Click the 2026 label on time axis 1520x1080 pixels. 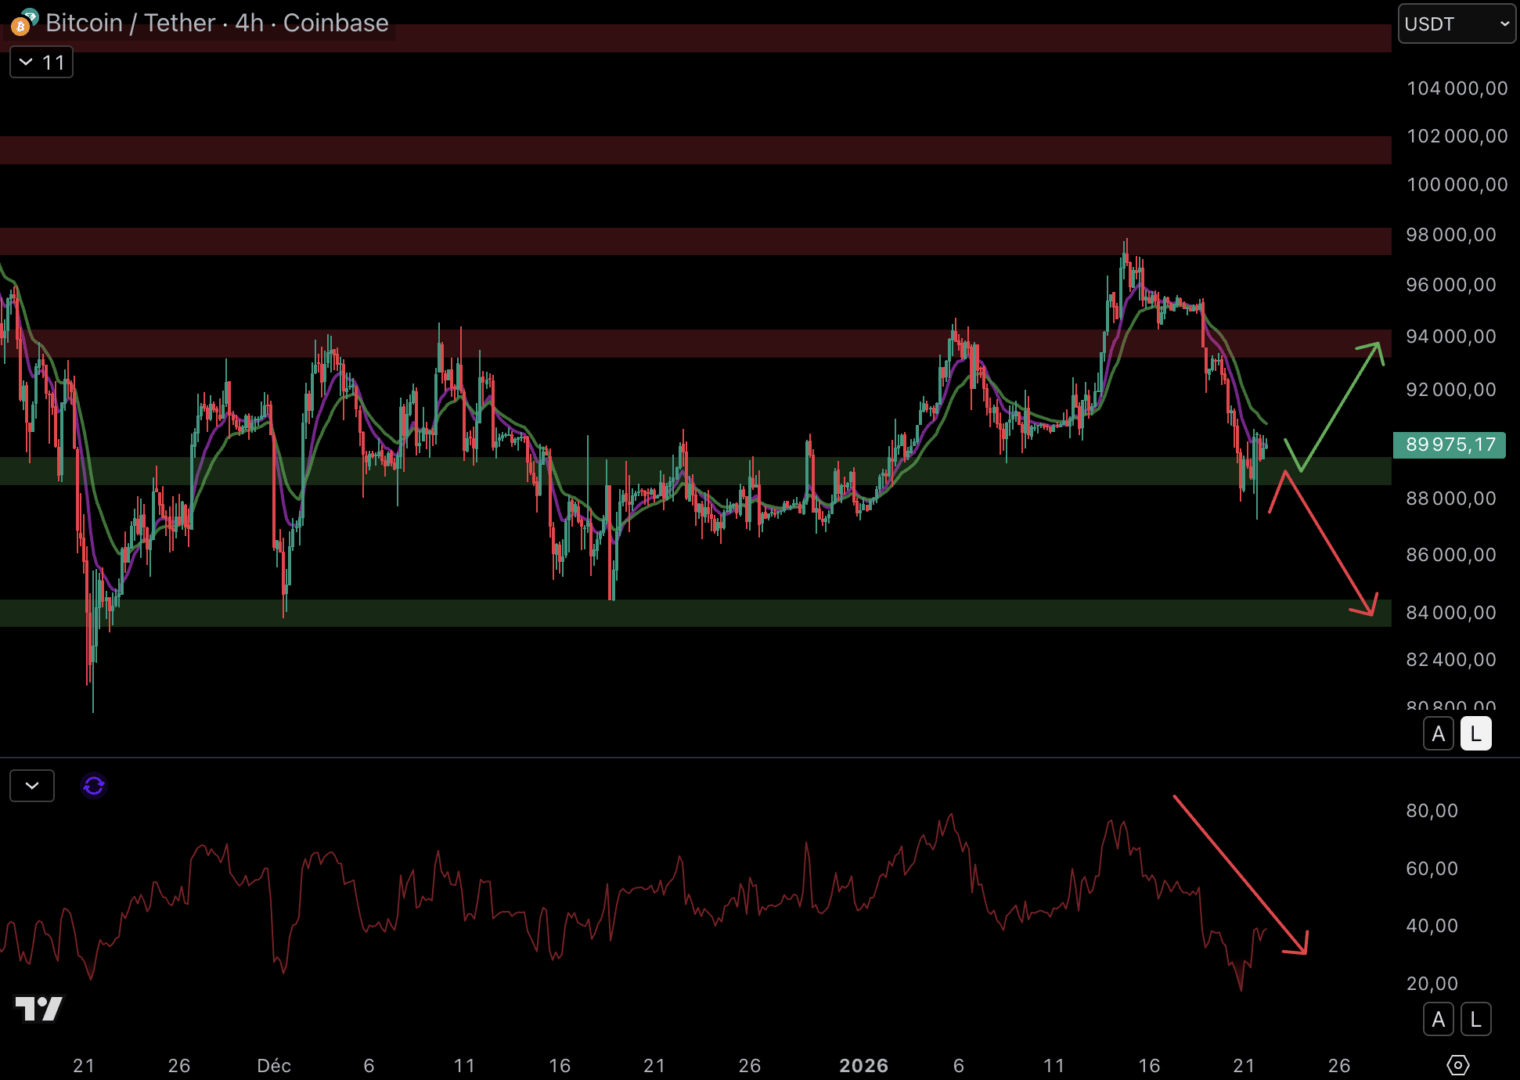[863, 1065]
